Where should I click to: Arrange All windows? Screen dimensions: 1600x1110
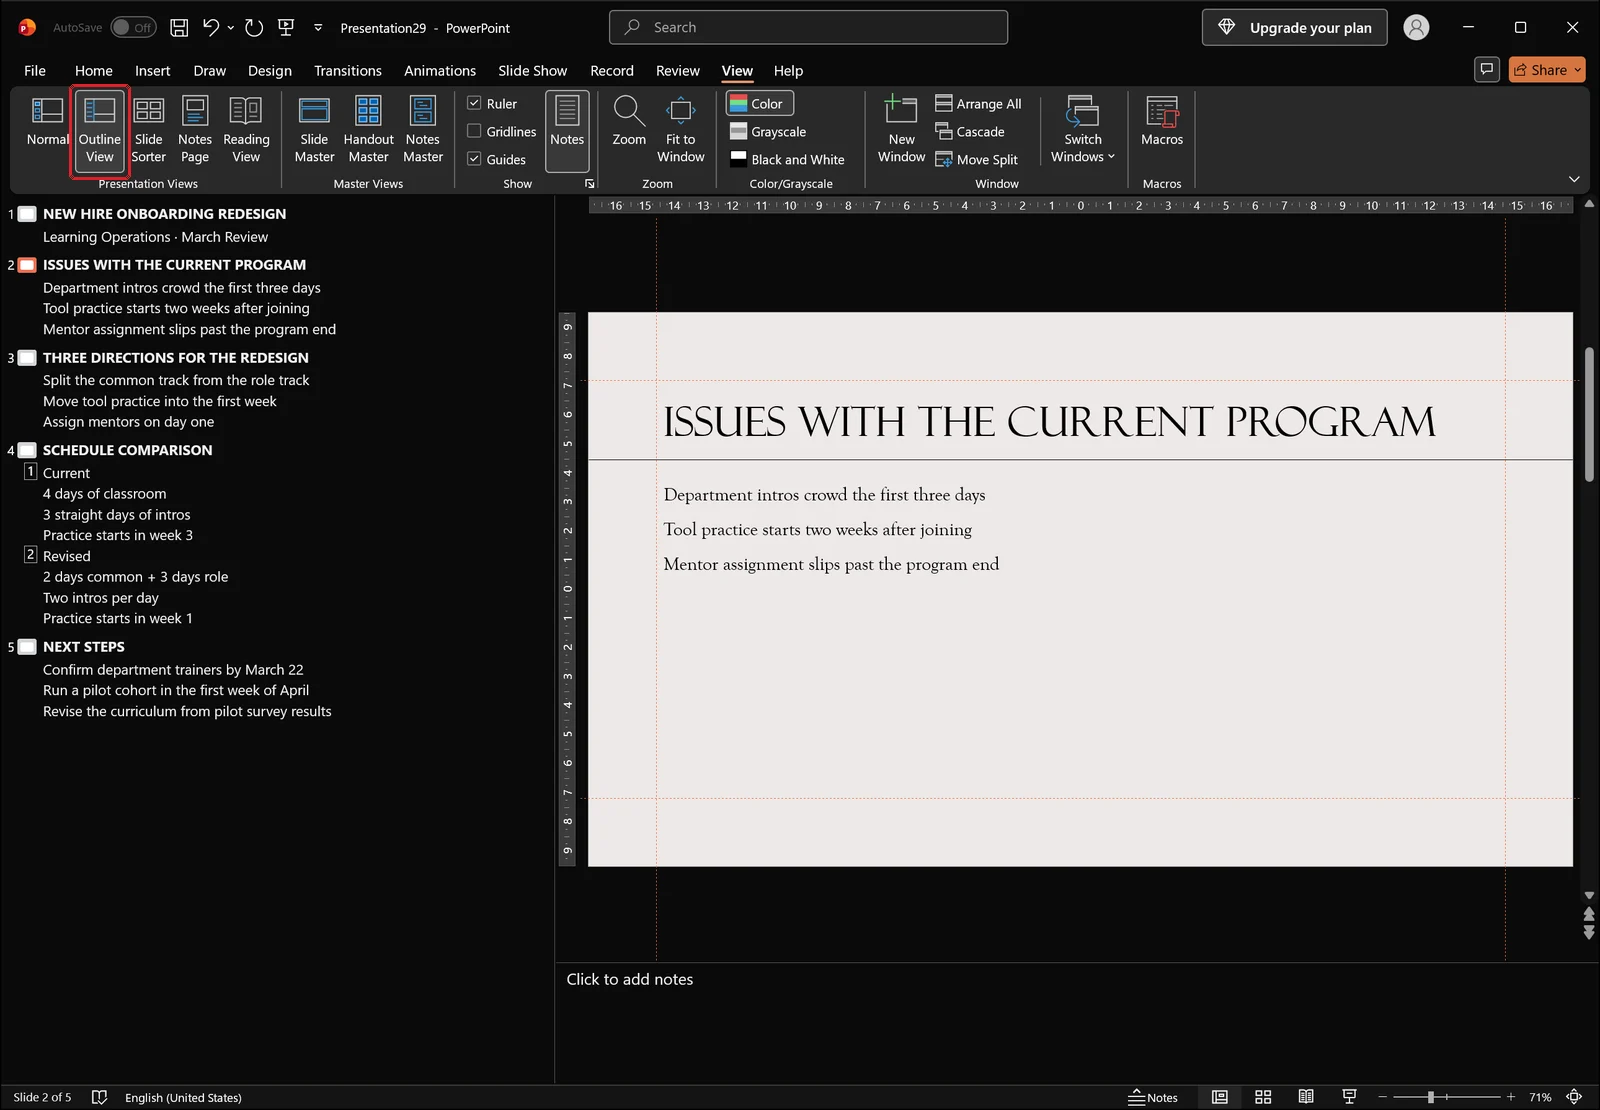978,104
